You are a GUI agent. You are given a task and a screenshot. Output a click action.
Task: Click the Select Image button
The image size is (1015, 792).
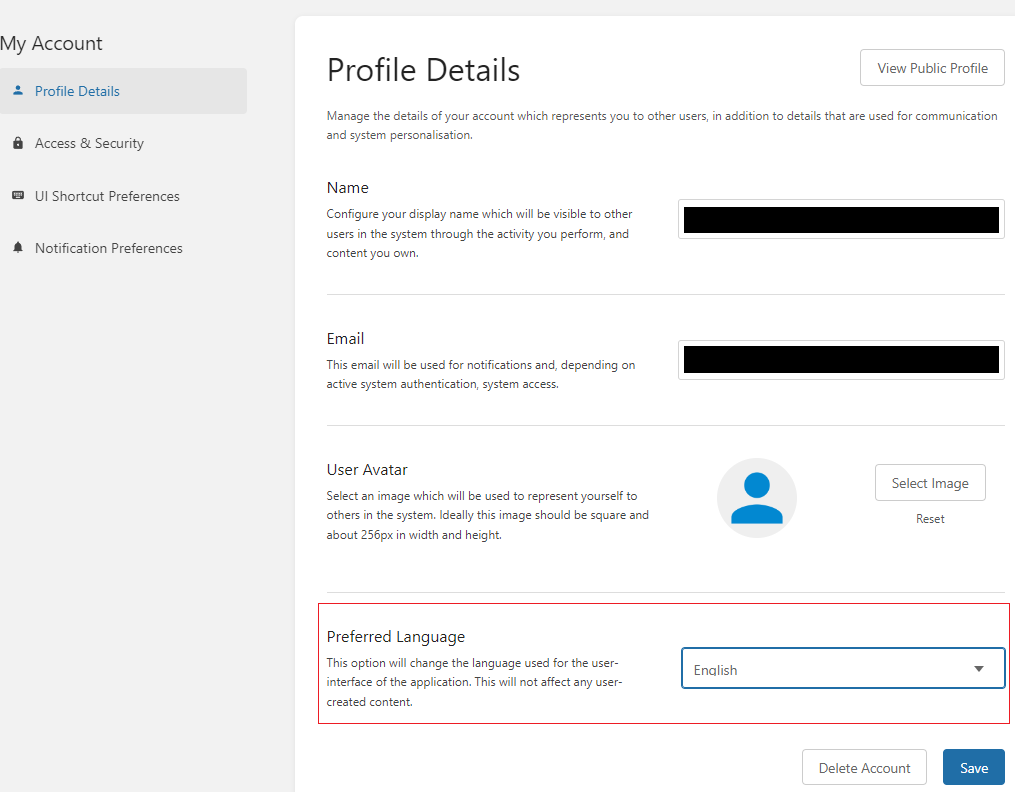point(929,483)
